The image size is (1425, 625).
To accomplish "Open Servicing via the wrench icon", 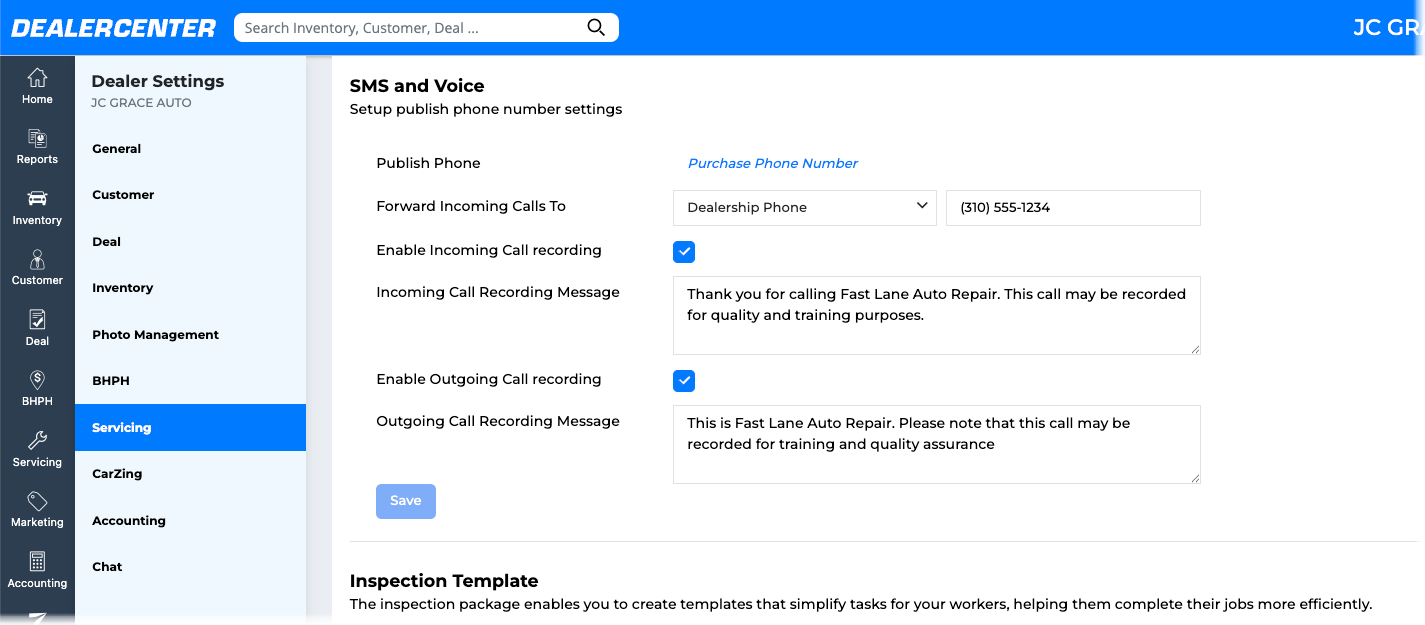I will pos(37,449).
